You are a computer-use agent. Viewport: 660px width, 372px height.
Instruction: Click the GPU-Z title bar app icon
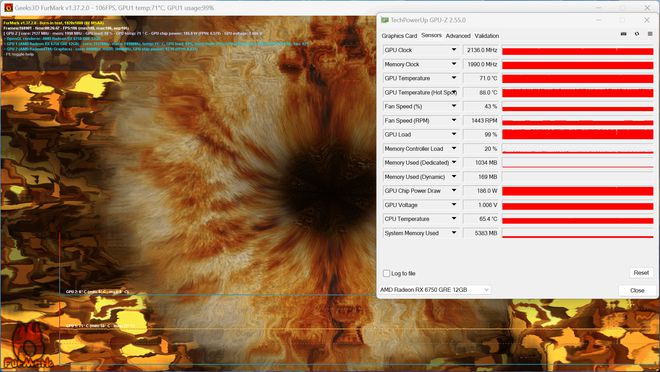pos(384,20)
